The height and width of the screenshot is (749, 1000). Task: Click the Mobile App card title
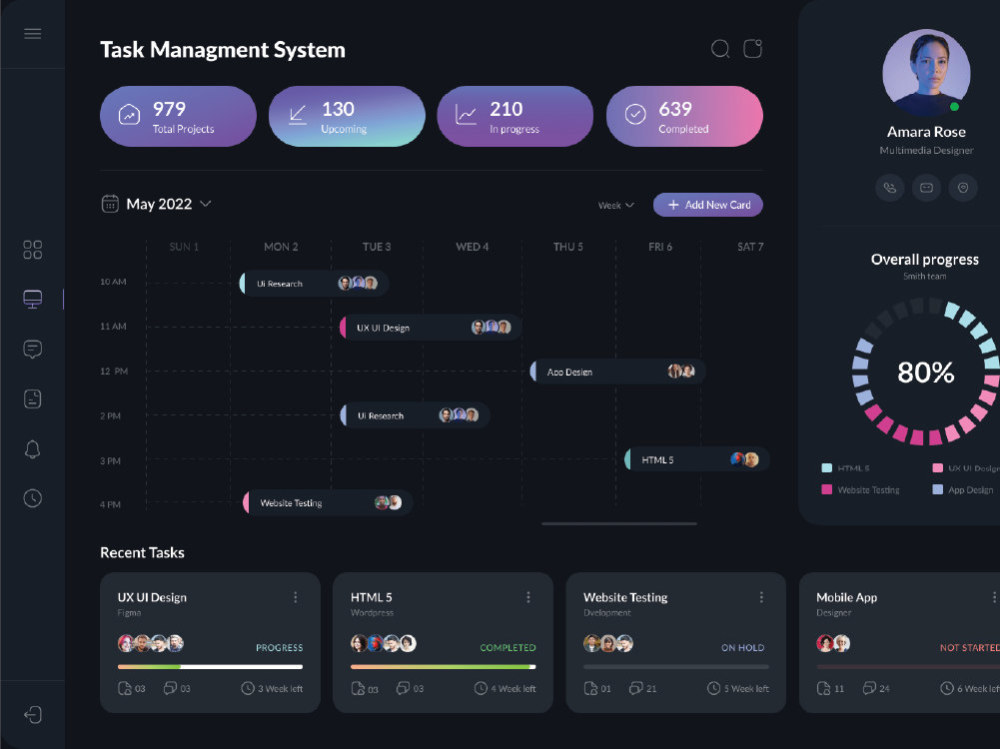coord(846,598)
